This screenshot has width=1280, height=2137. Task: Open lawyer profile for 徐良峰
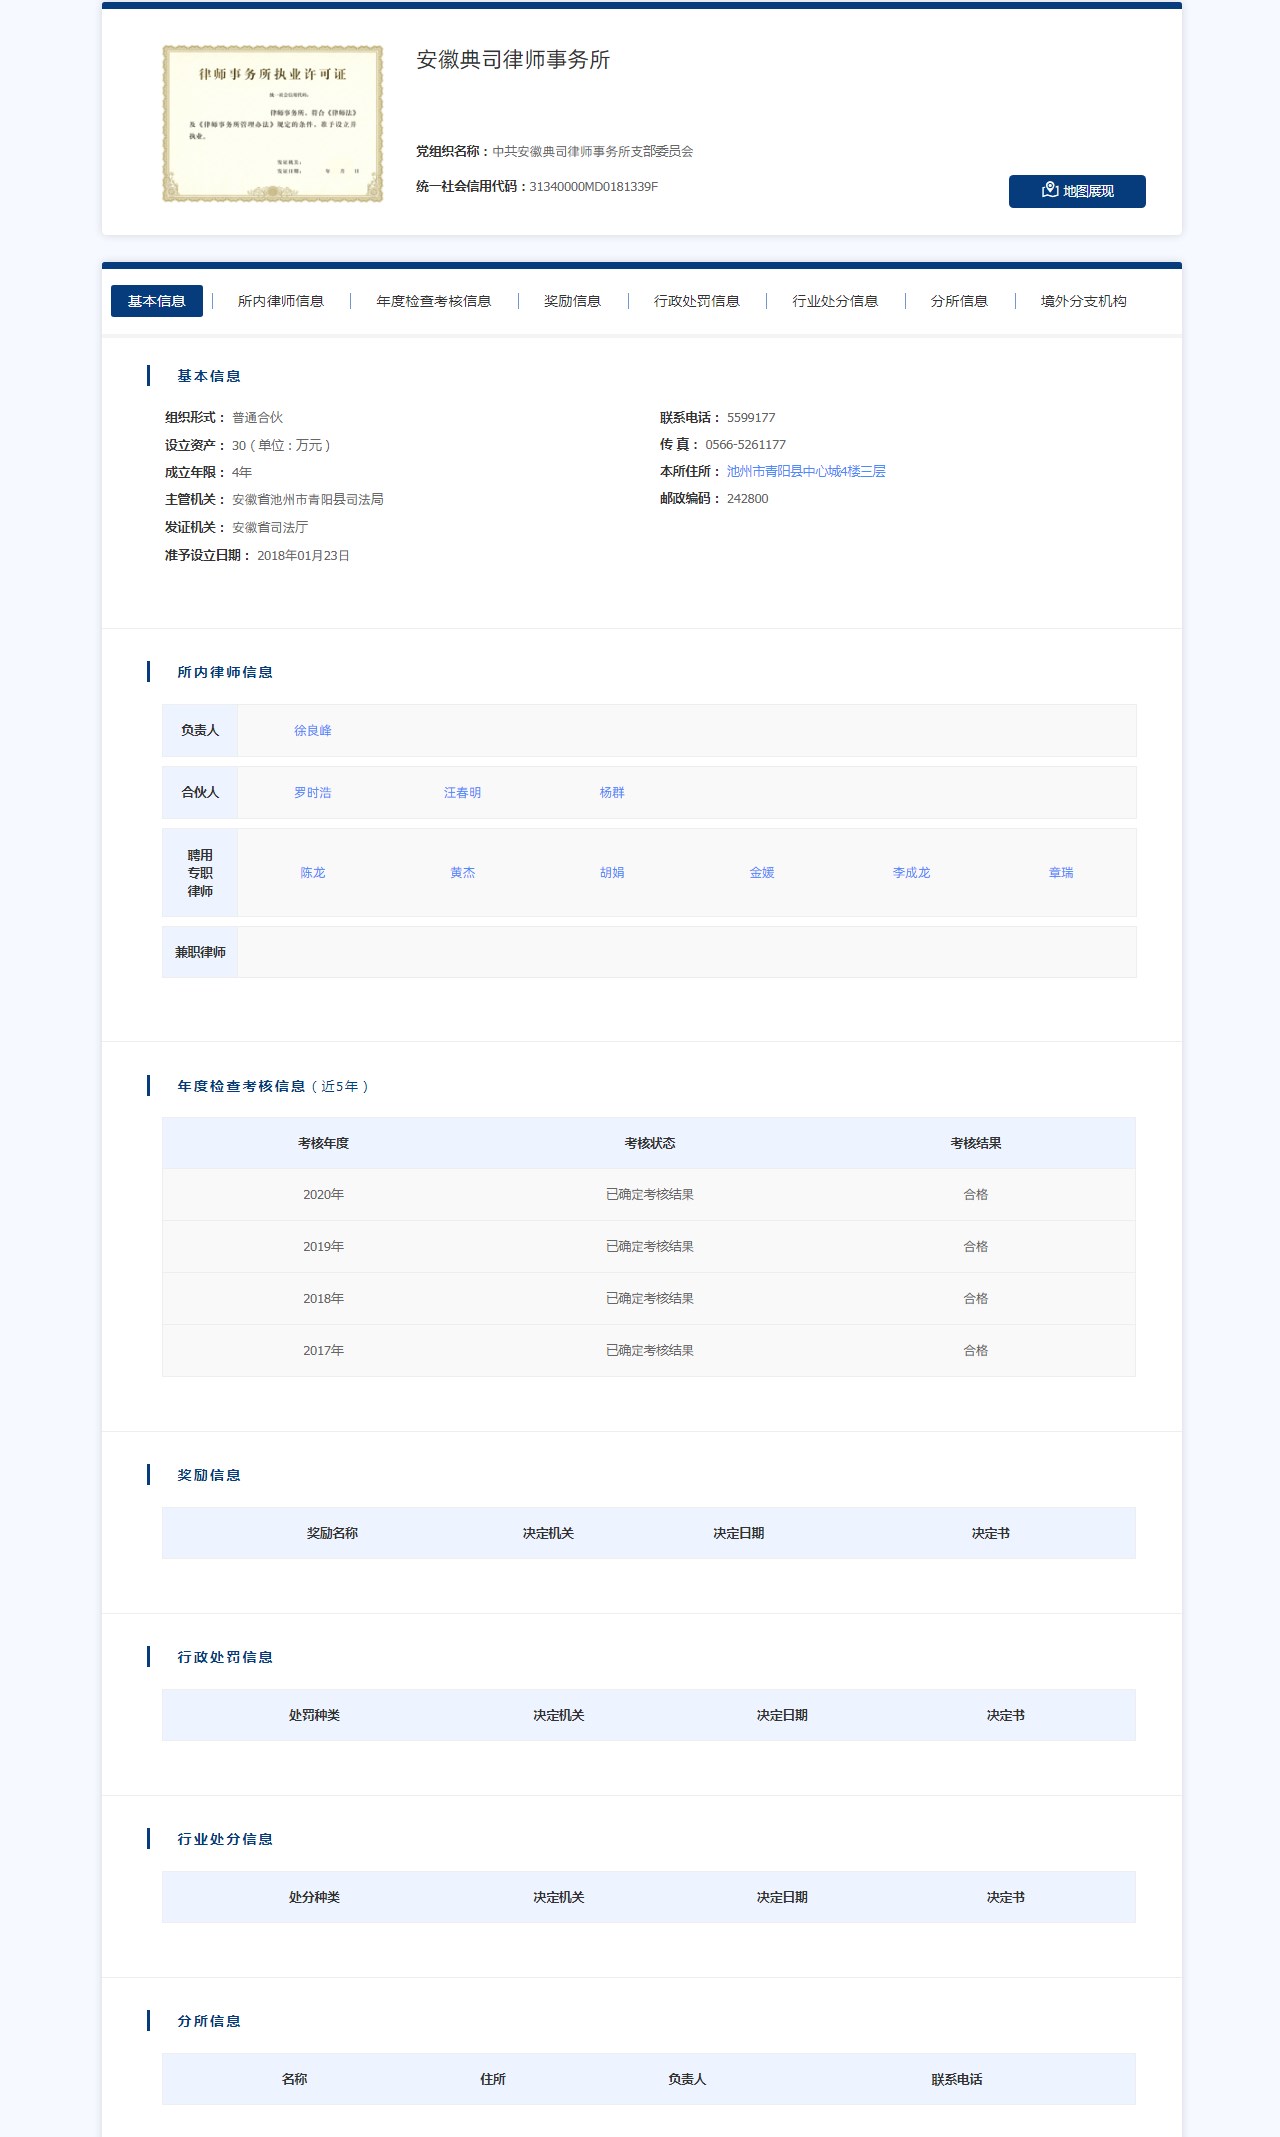312,731
